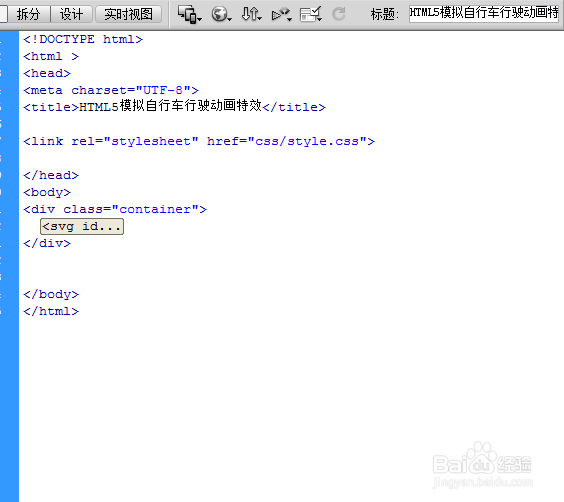Viewport: 564px width, 502px height.
Task: Click the <head> opening tag line
Action: pyautogui.click(x=47, y=73)
